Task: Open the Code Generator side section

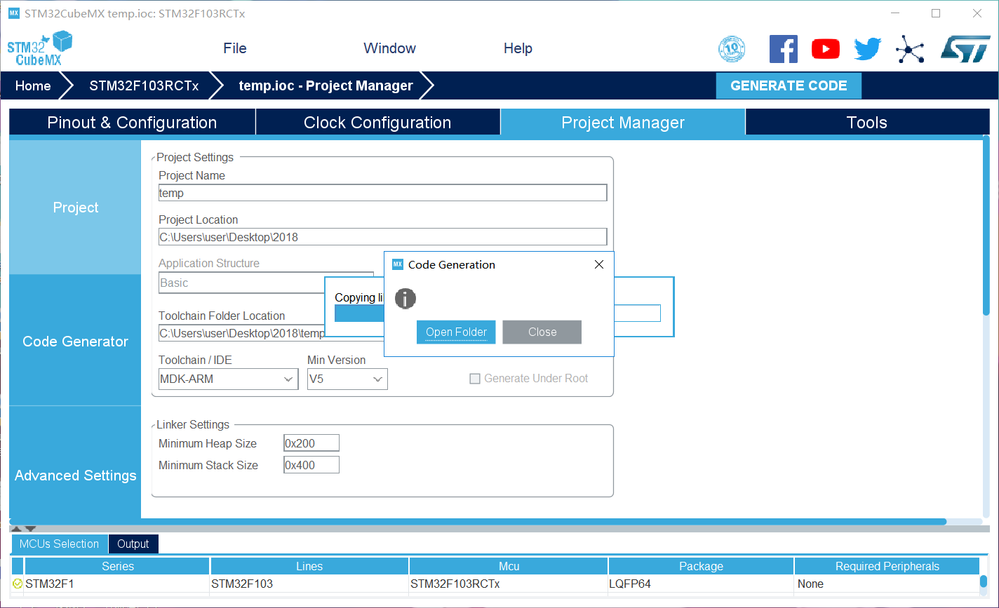Action: pos(75,341)
